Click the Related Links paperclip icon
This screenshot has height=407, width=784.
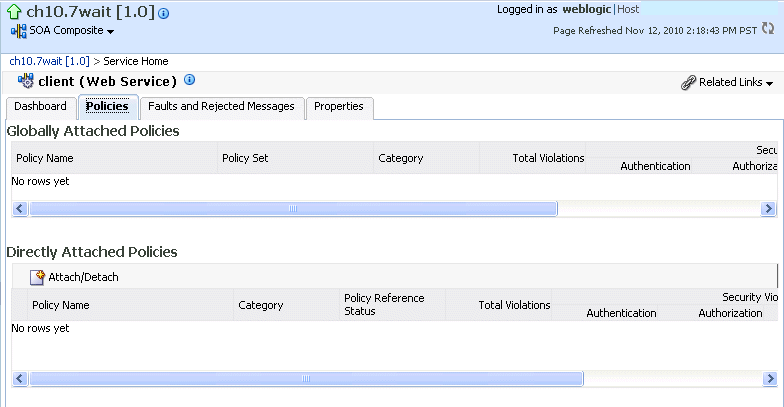pyautogui.click(x=688, y=82)
